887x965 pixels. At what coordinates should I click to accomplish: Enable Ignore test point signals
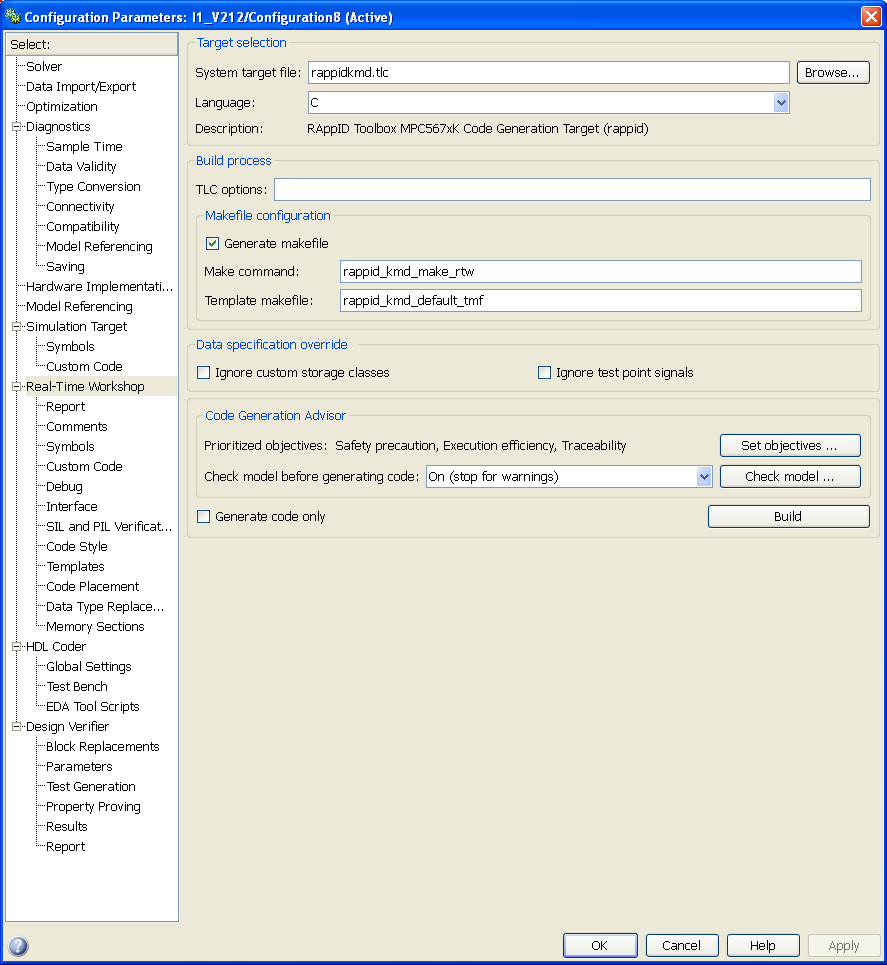[544, 372]
